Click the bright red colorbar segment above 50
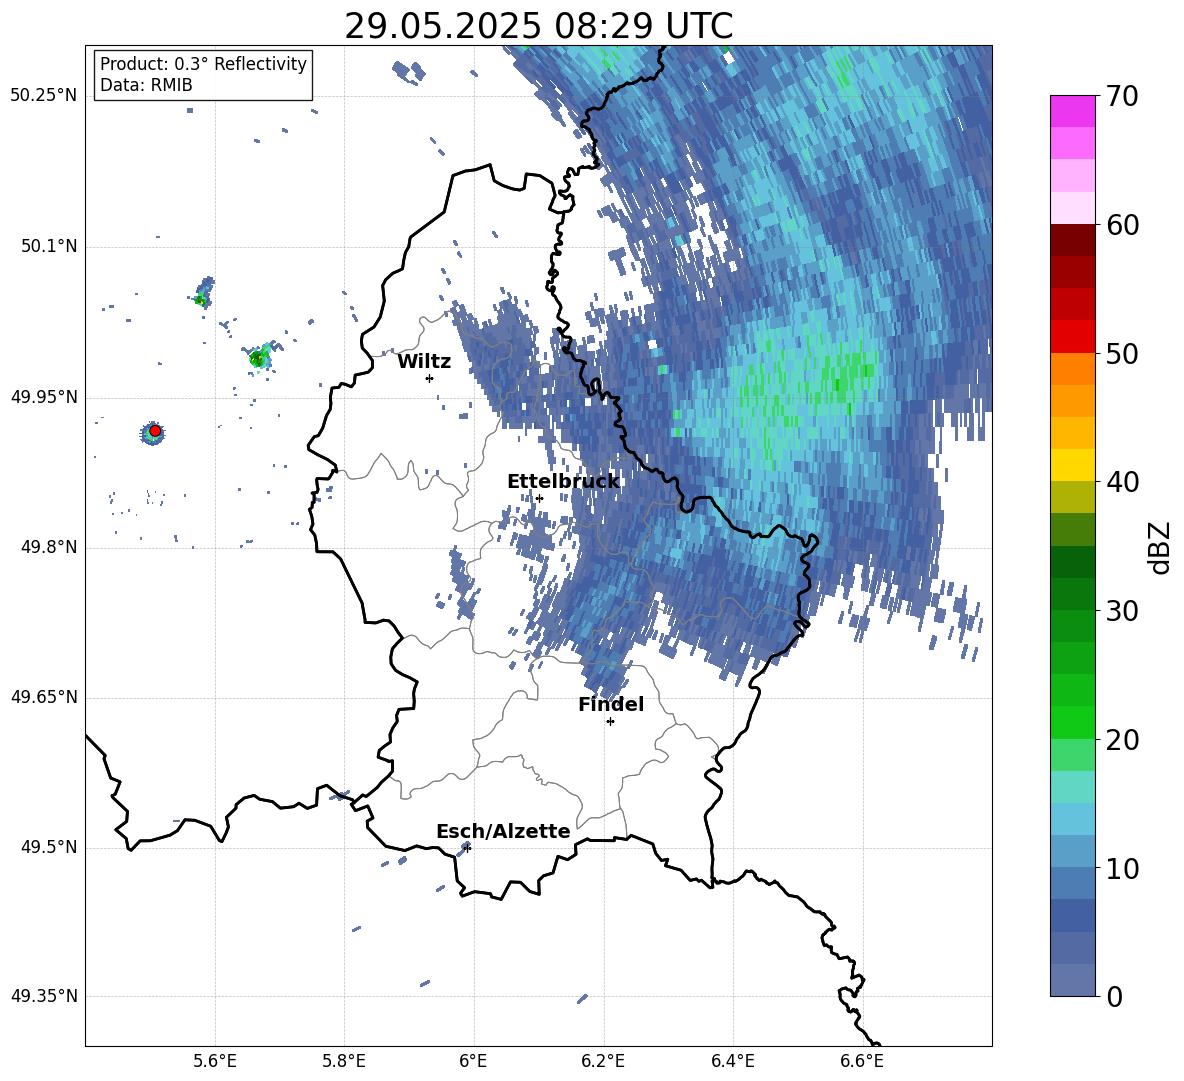Image resolution: width=1184 pixels, height=1081 pixels. [x=1072, y=337]
